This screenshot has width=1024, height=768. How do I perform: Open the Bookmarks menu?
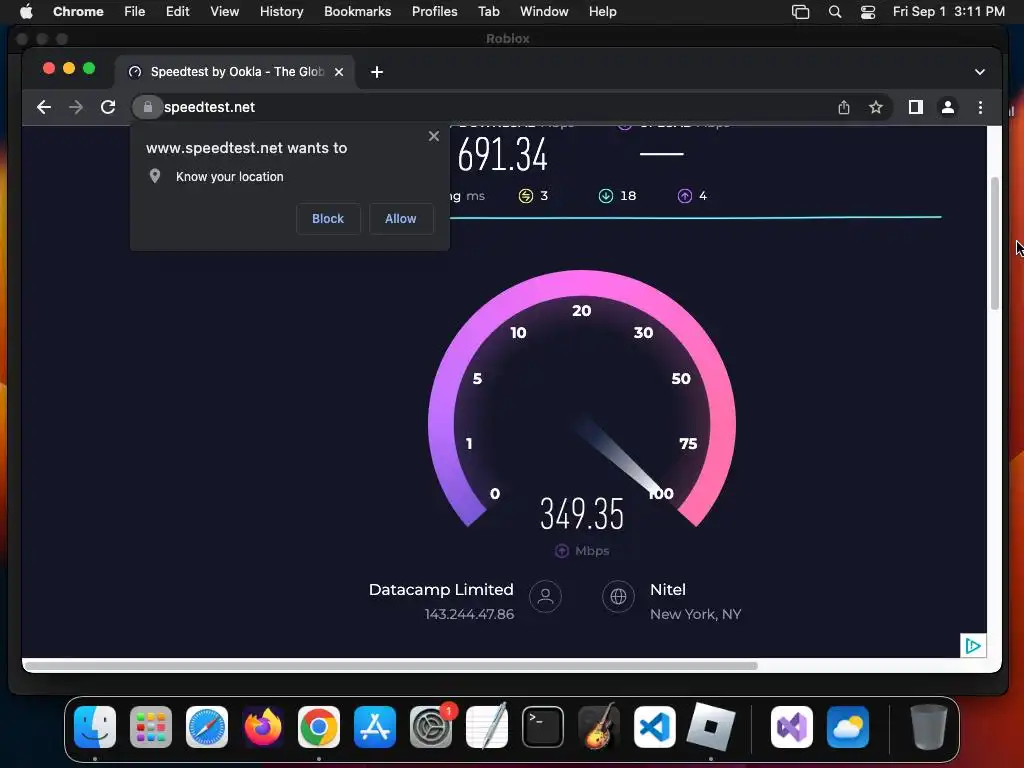[x=357, y=11]
